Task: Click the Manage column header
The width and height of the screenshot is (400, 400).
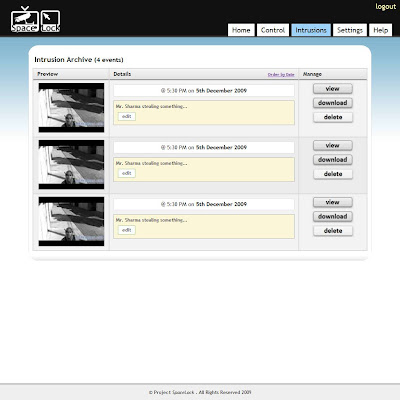Action: pos(312,74)
